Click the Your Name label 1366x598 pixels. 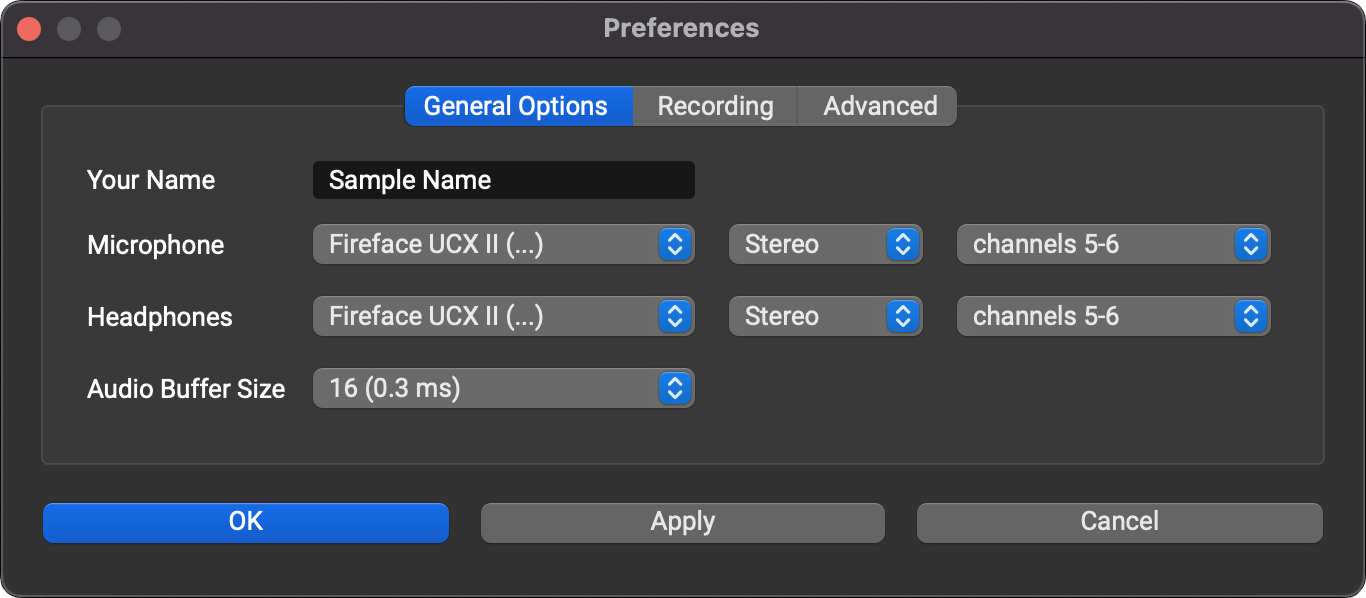(151, 180)
